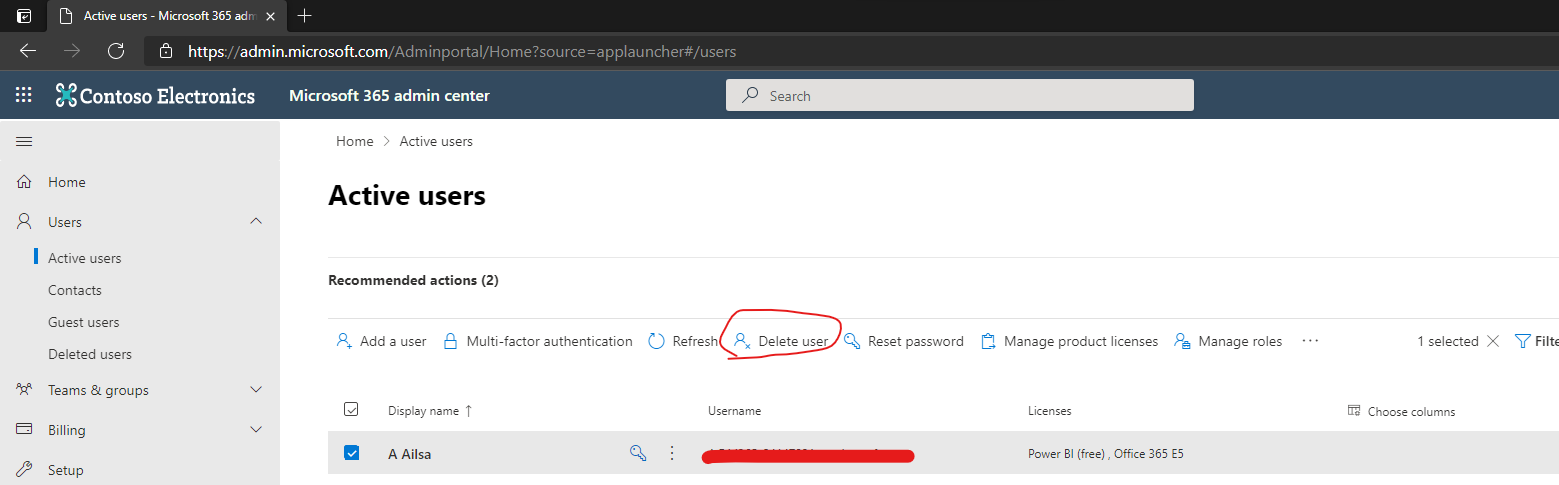Click the A Ailsa display name
This screenshot has height=485, width=1559.
coord(410,454)
